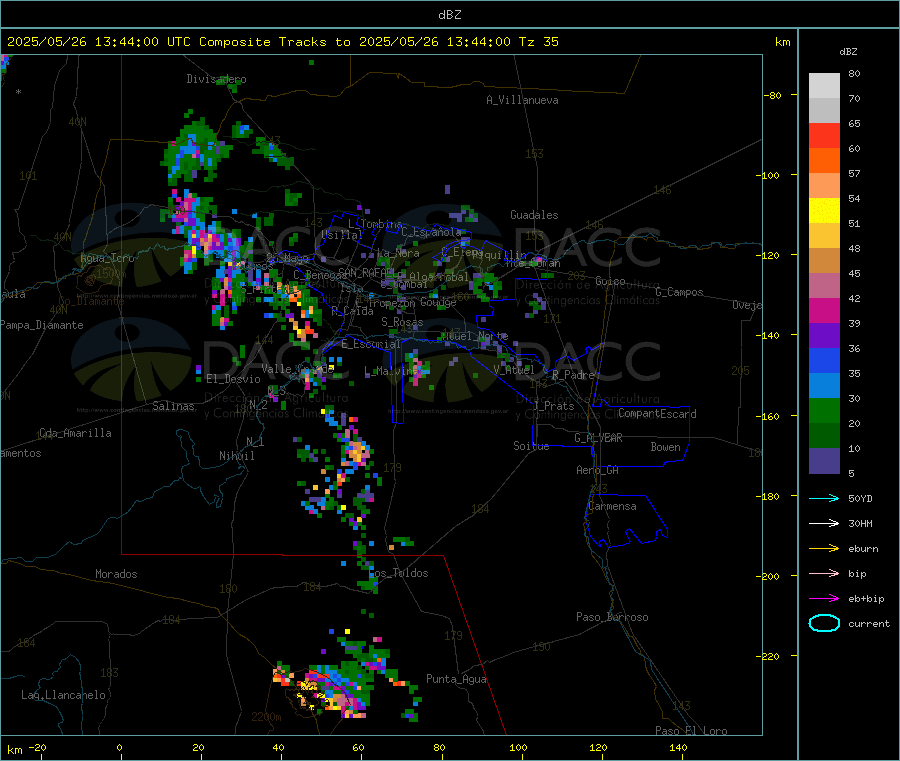This screenshot has width=900, height=761.
Task: Click the 'Salinas' map label
Action: click(x=173, y=406)
